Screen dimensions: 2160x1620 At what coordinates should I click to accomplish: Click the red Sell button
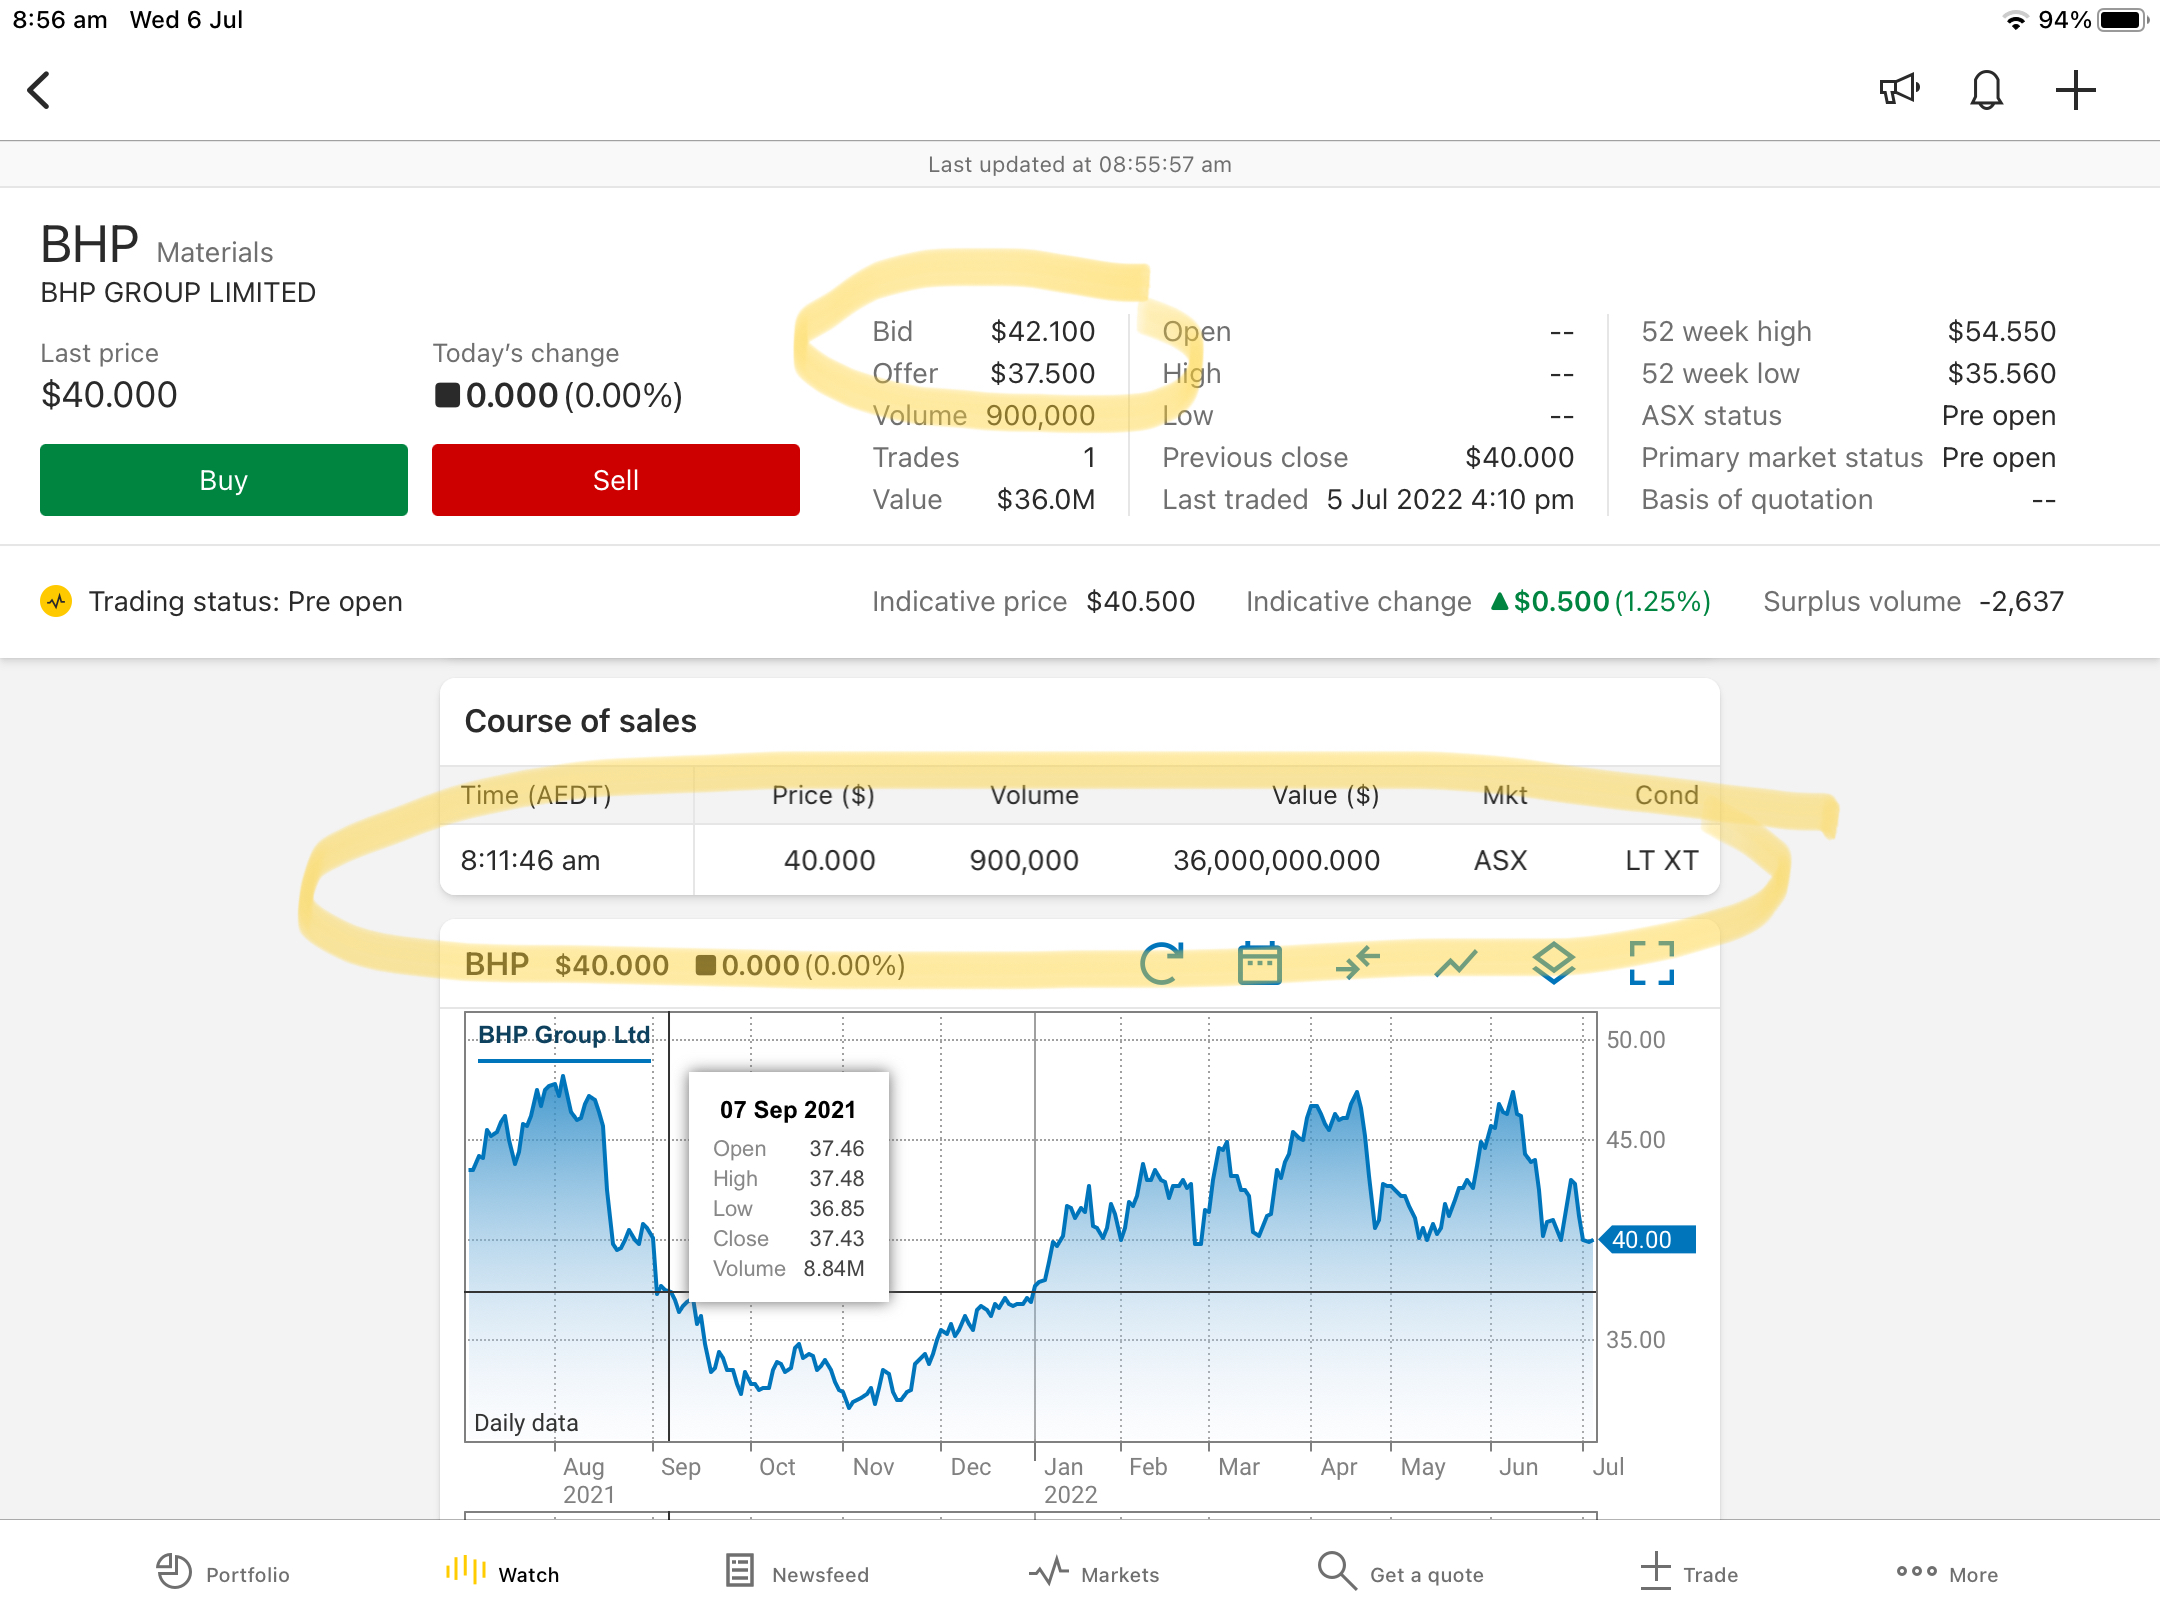(x=616, y=480)
